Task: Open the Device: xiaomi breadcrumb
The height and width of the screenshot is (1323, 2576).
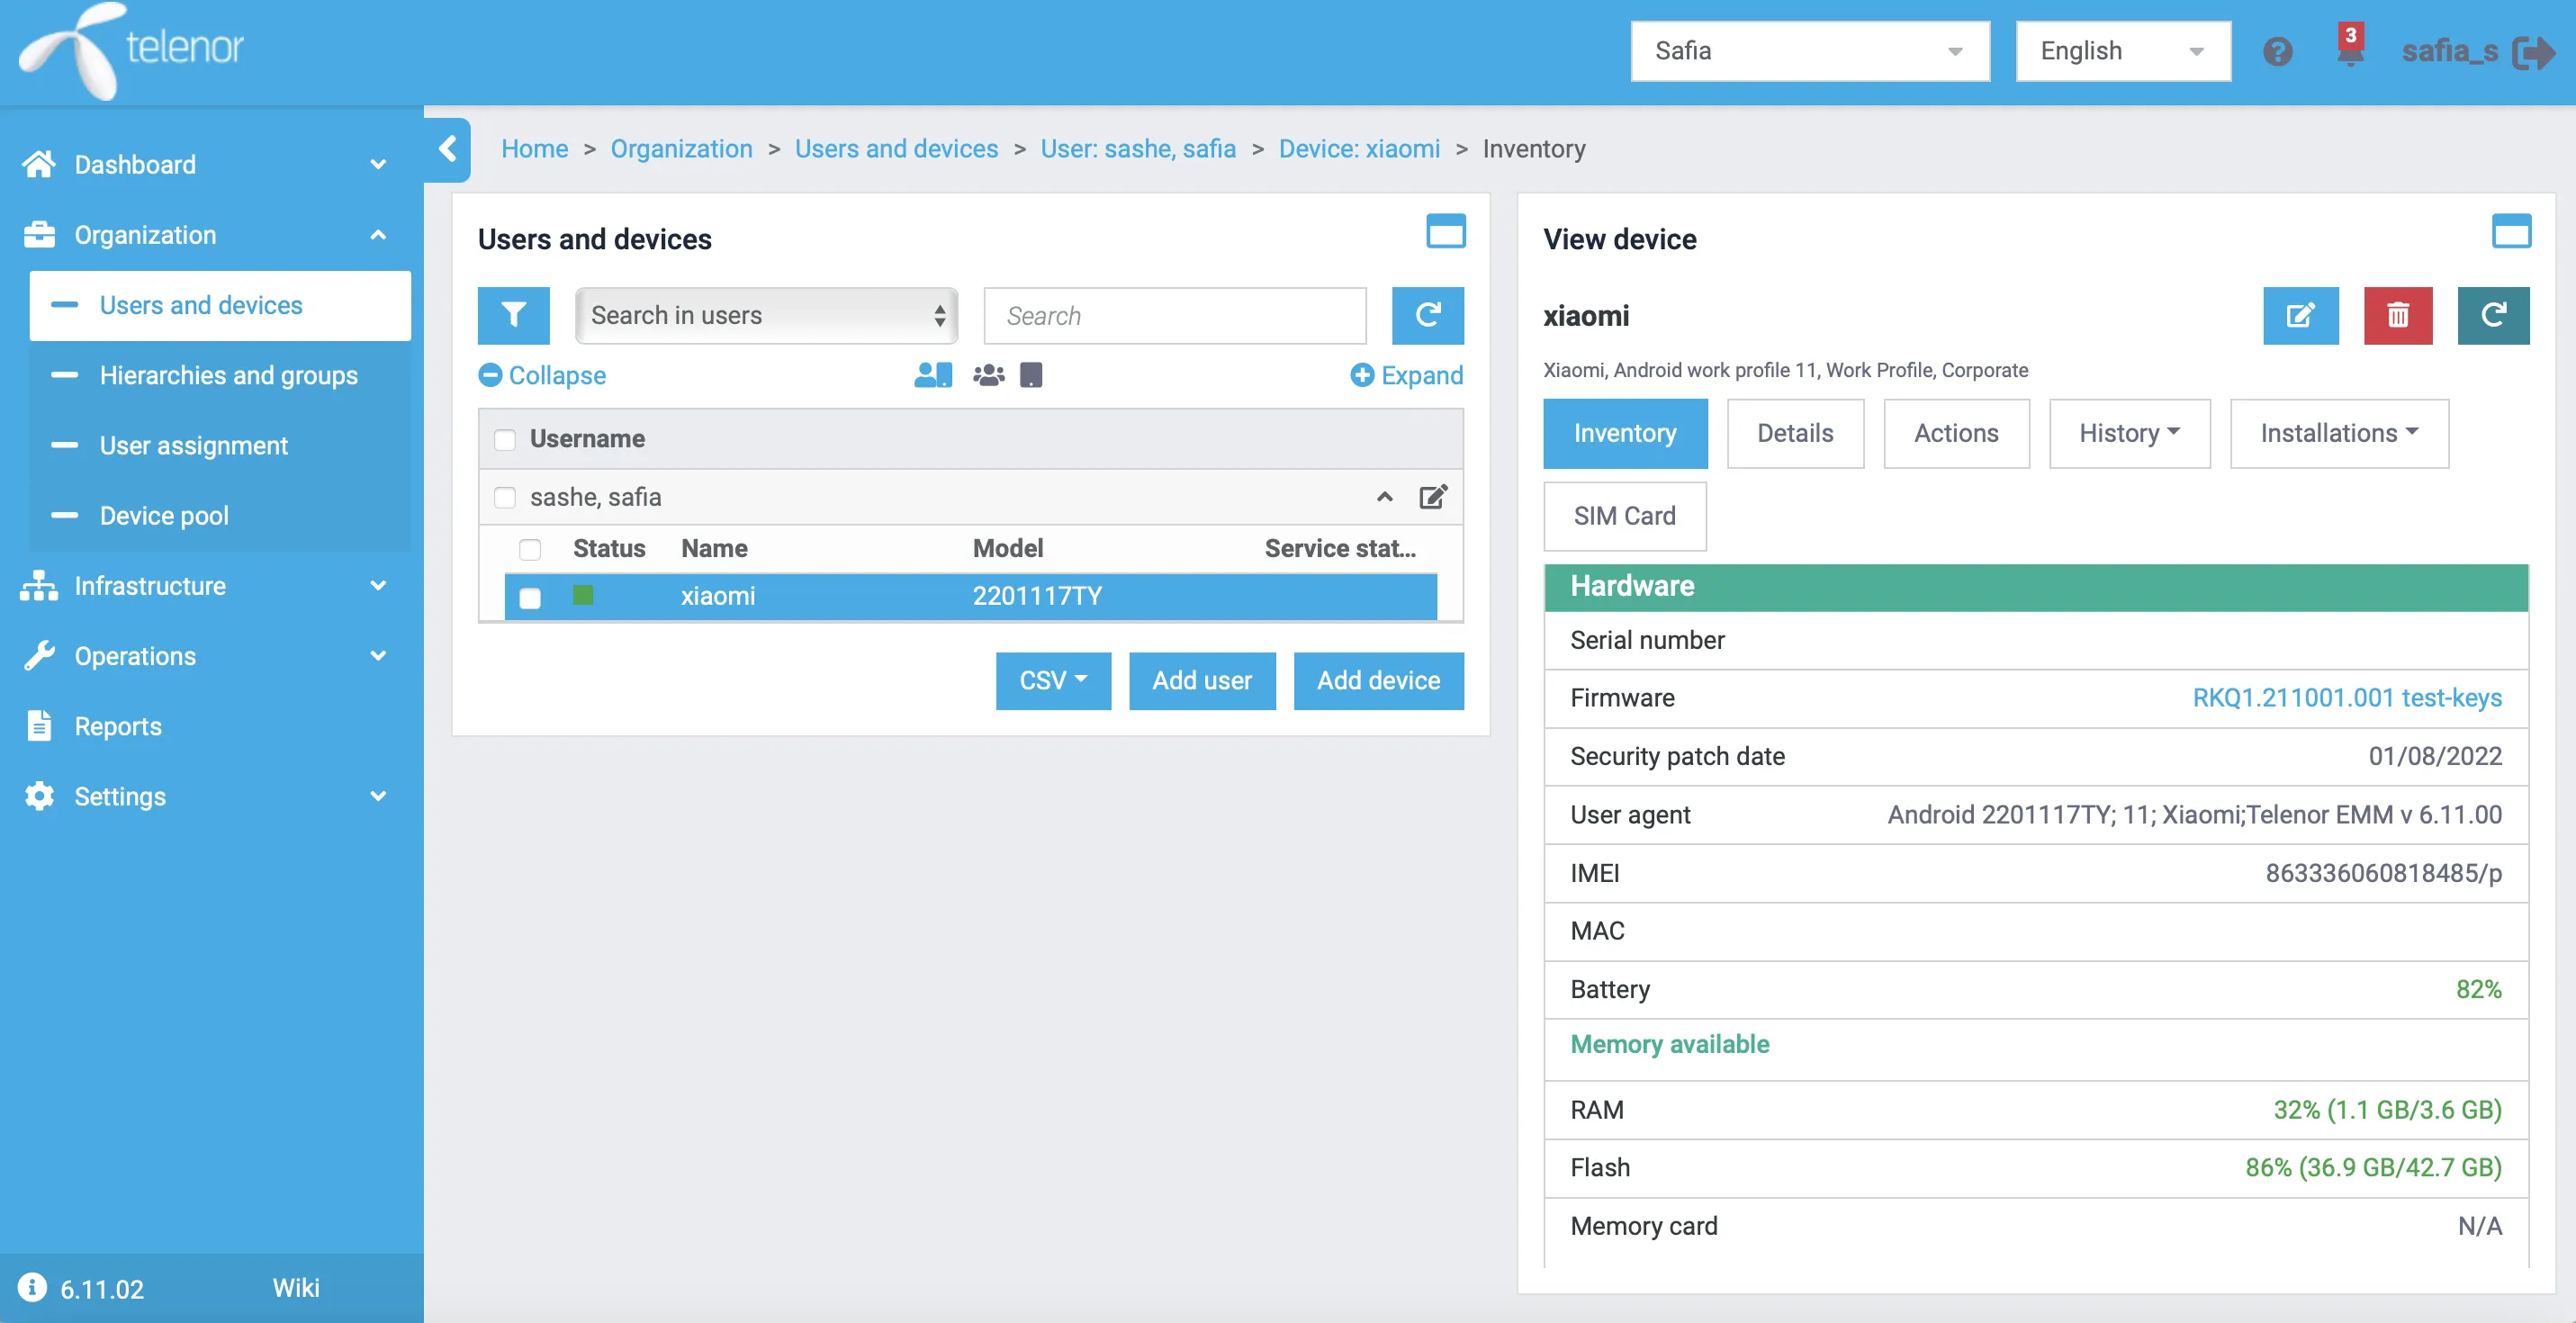Action: tap(1359, 149)
